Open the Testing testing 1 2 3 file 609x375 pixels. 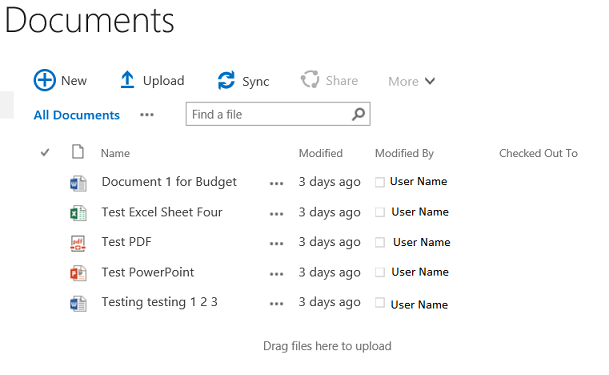(x=160, y=302)
